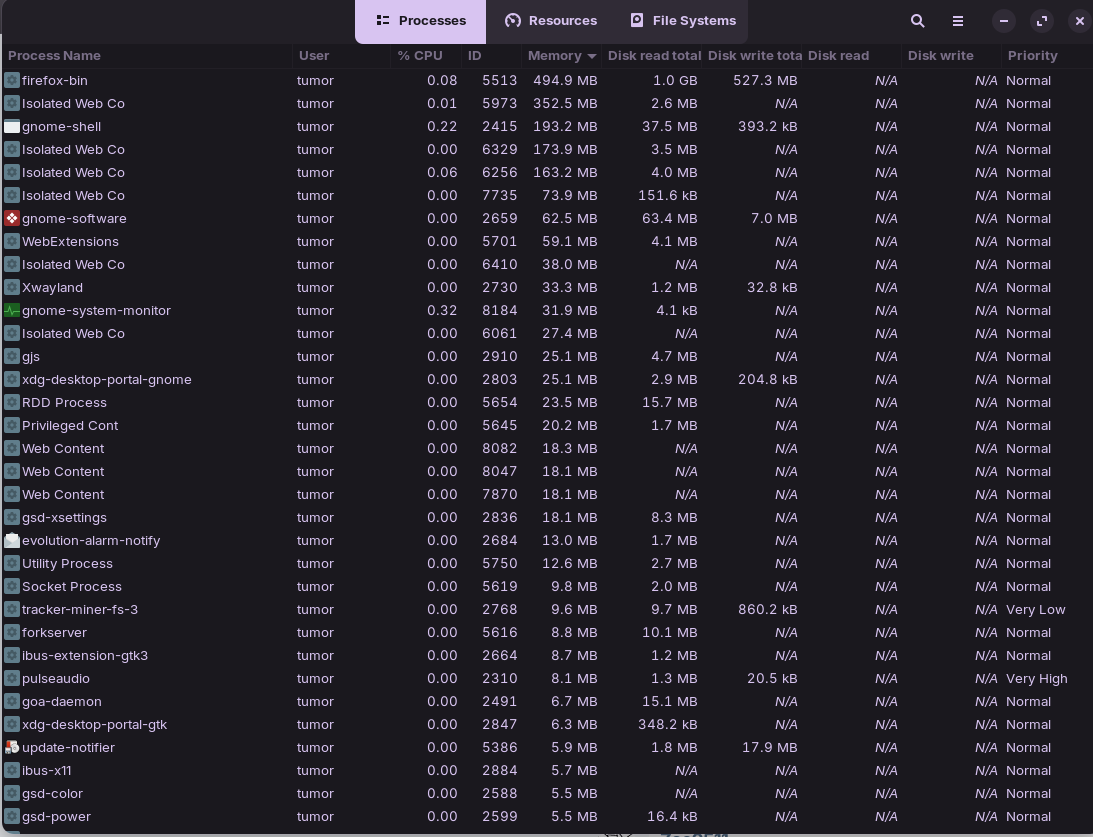
Task: Click the User column header
Action: (x=314, y=56)
